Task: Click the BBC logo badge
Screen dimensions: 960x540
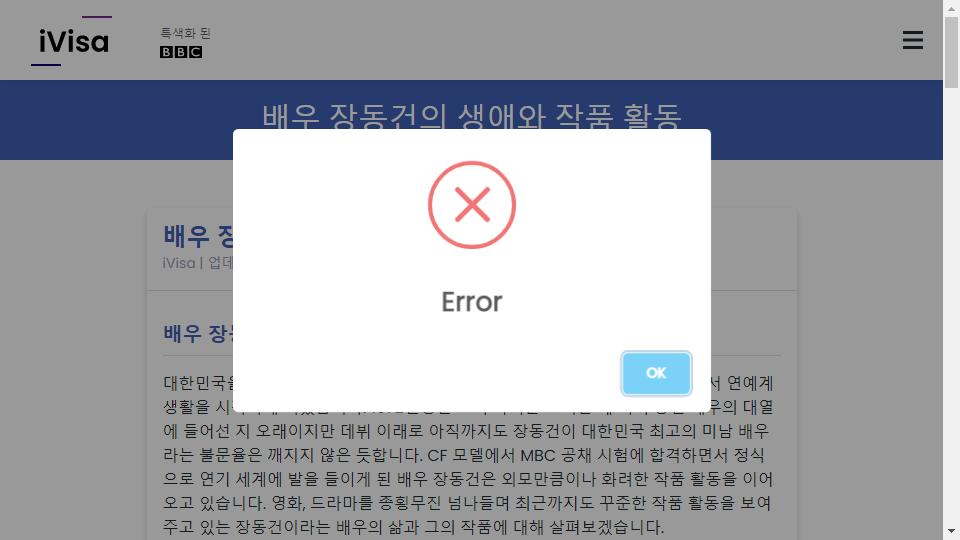Action: [181, 52]
